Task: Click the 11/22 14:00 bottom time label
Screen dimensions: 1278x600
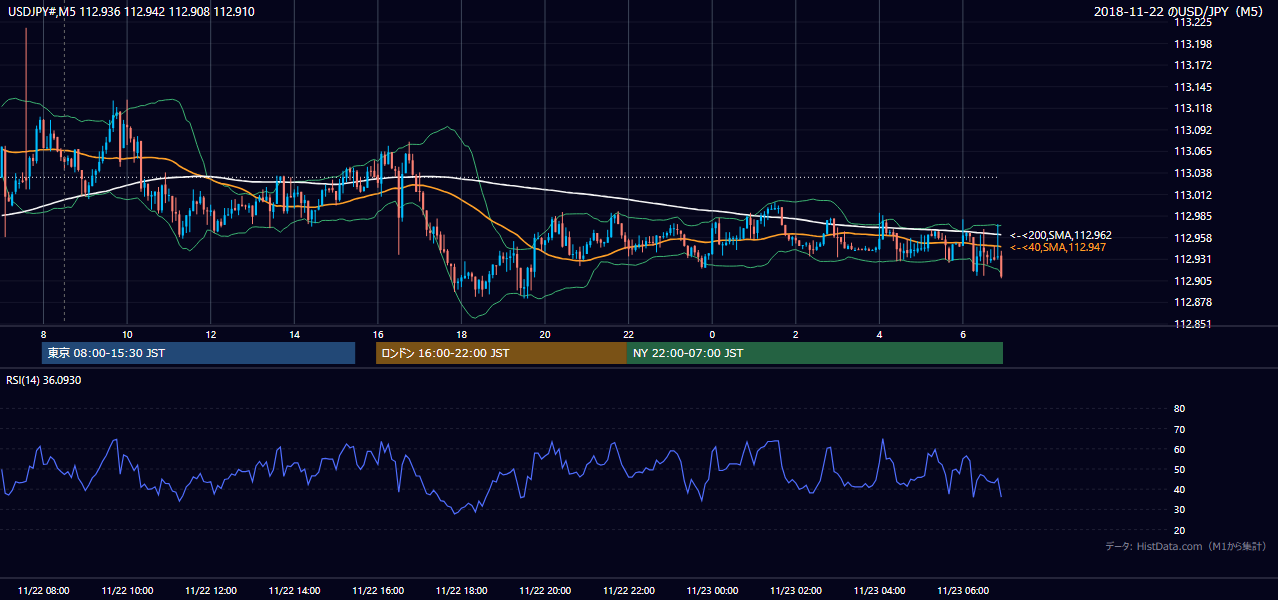Action: coord(294,591)
